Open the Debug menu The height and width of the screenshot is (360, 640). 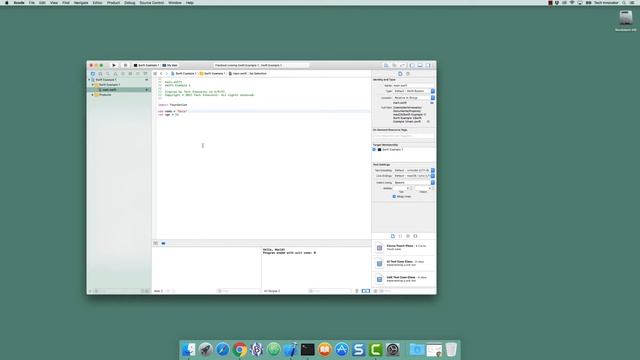(x=129, y=3)
